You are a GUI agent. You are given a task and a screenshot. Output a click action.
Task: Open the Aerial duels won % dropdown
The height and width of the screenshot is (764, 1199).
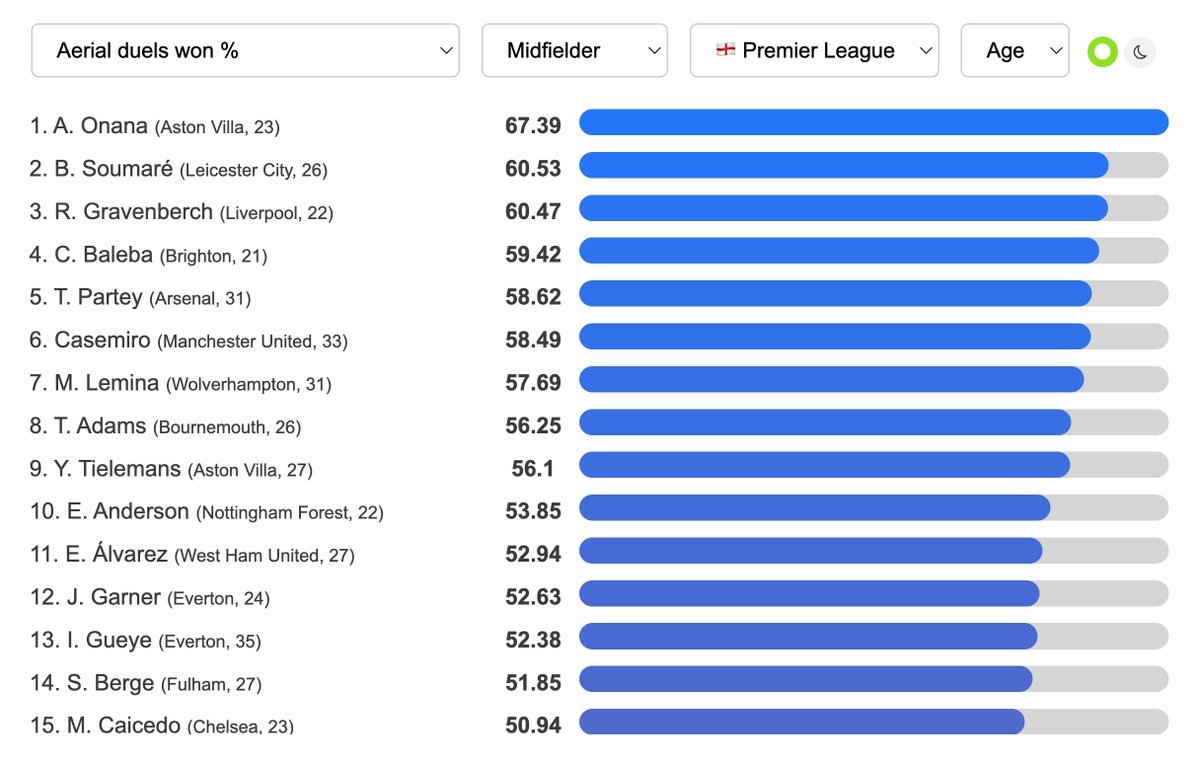245,51
